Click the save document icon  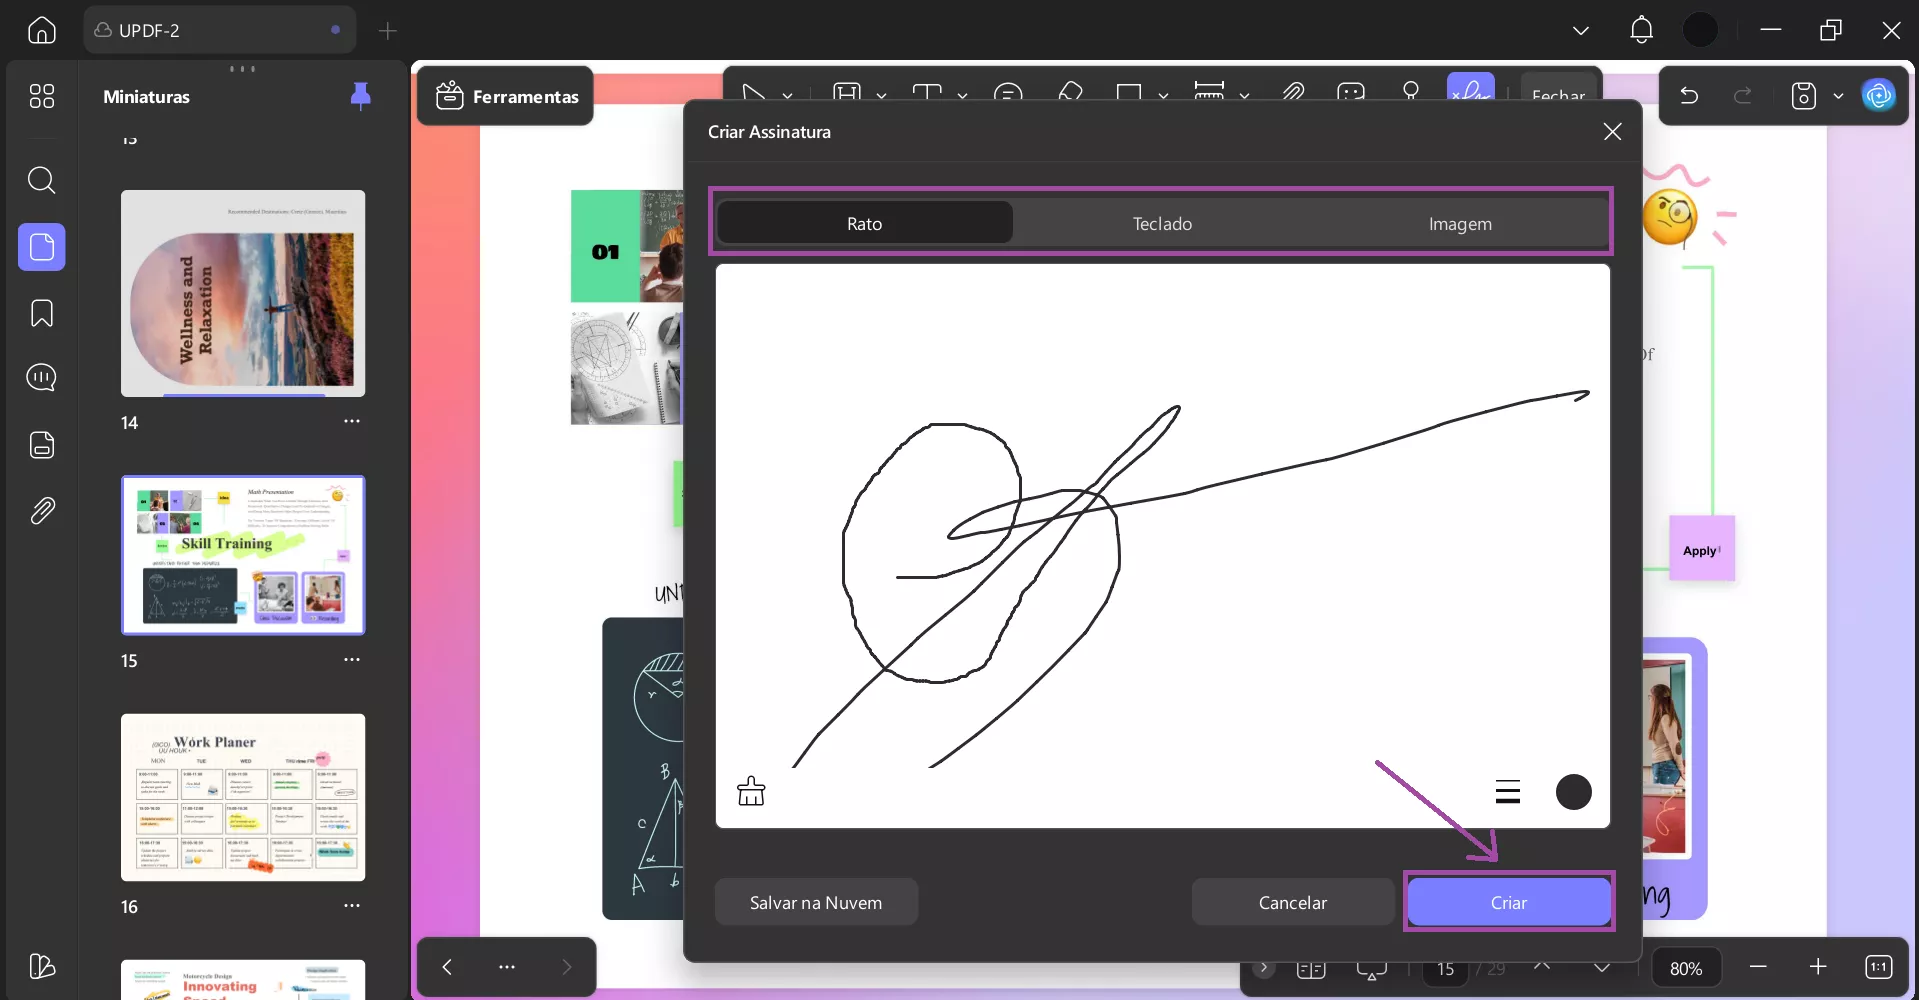pyautogui.click(x=1803, y=96)
